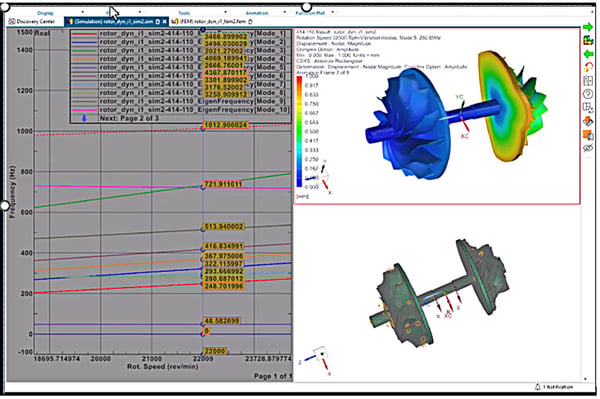
Task: Click the viewport layout grid icon
Action: pos(588,81)
